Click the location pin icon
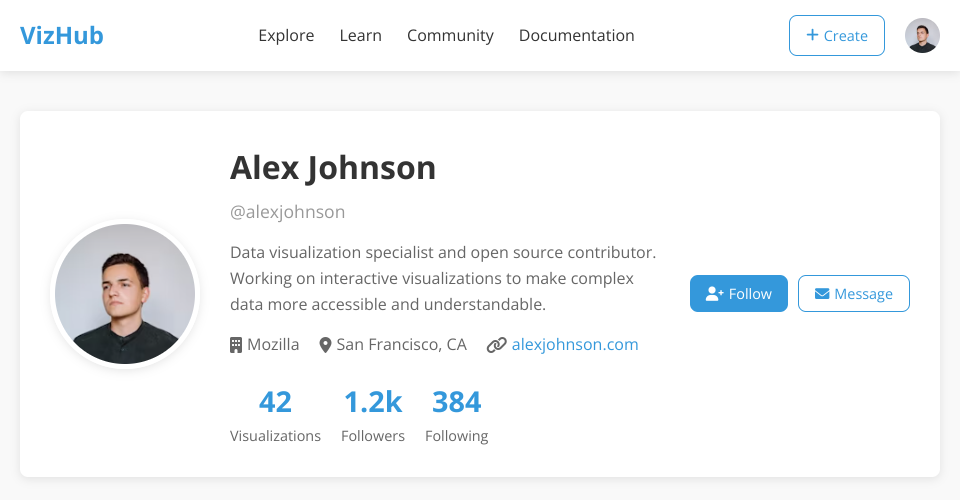 [x=325, y=345]
